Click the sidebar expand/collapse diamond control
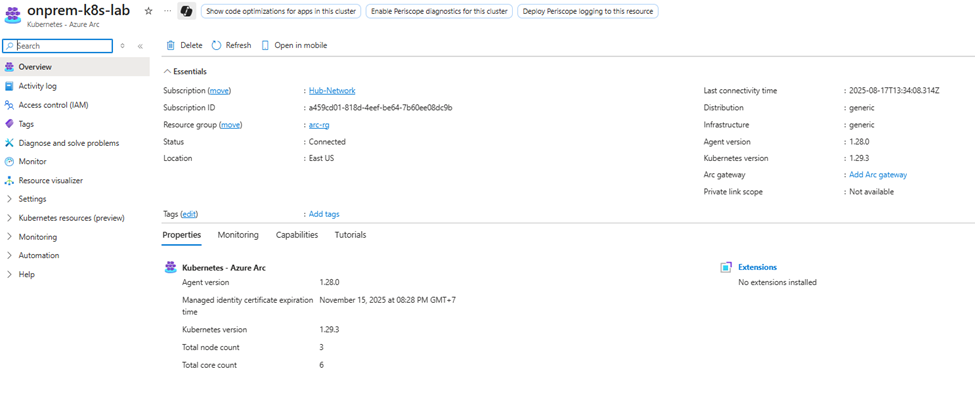 [122, 46]
